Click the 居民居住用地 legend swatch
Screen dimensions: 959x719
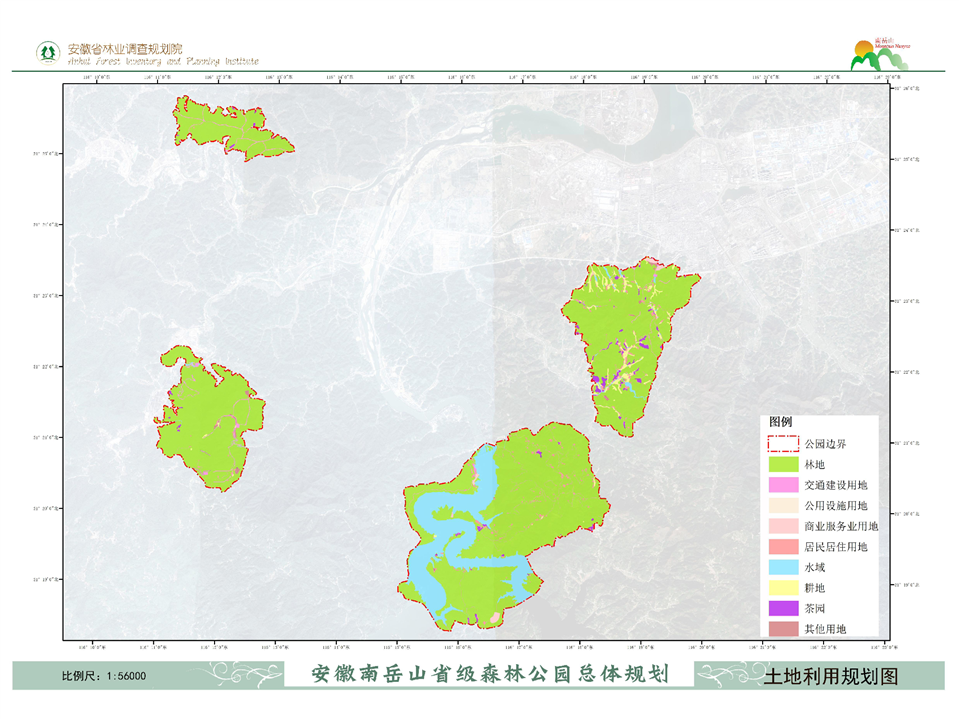click(x=783, y=547)
